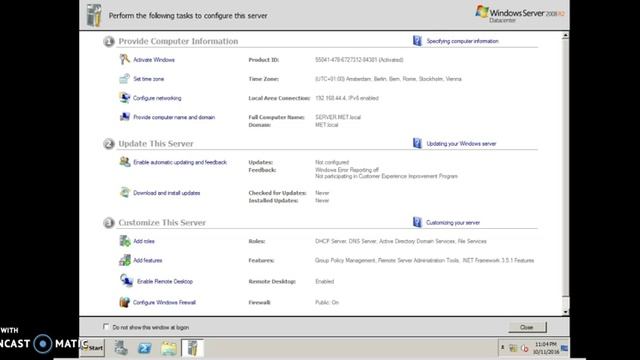Click the Firewall Public: On value
640x360 pixels.
pos(327,302)
